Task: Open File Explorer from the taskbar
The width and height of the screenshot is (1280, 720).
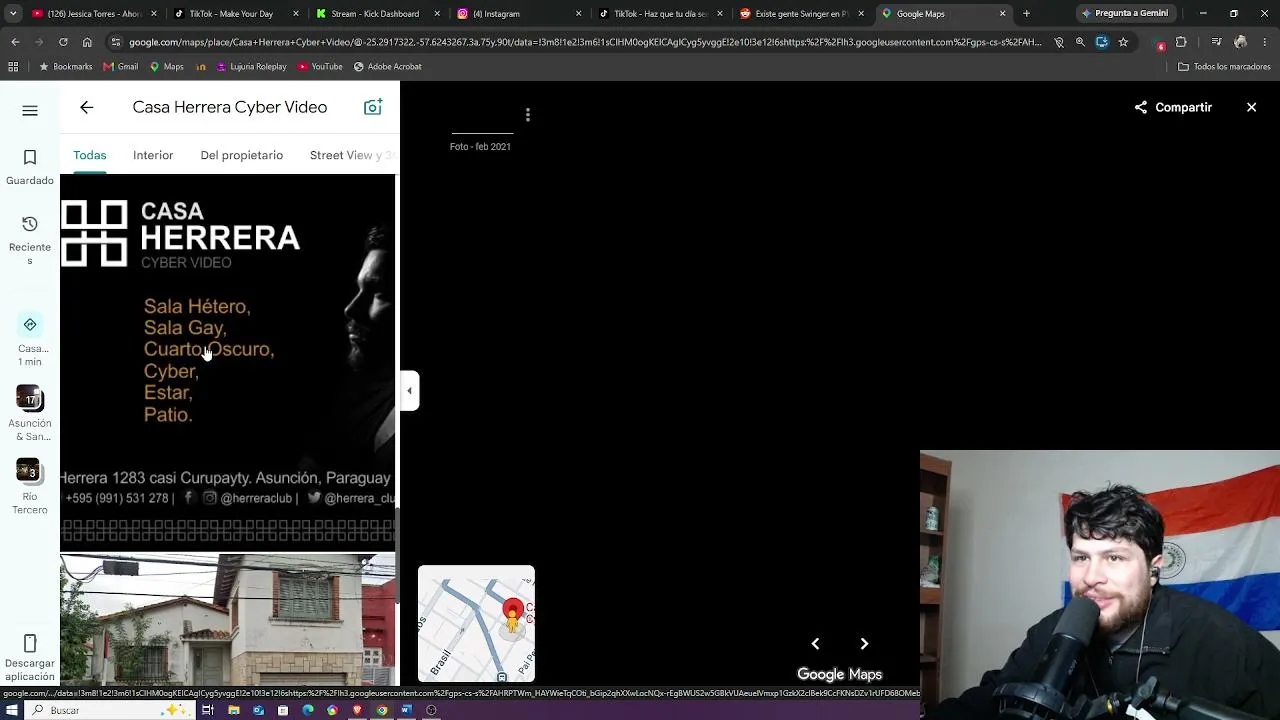Action: 233,710
